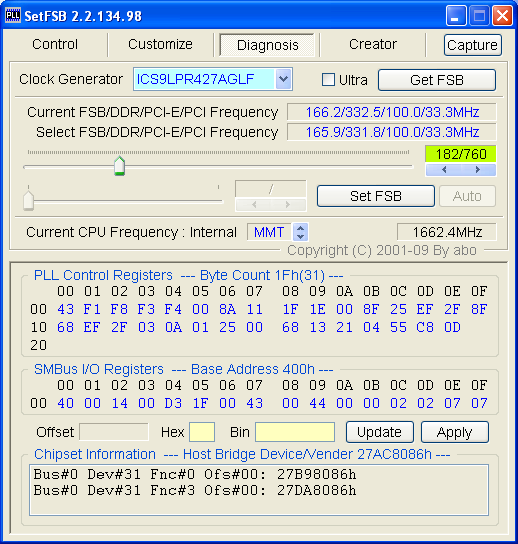Click the Apply button for registers
Image resolution: width=518 pixels, height=544 pixels.
point(455,432)
